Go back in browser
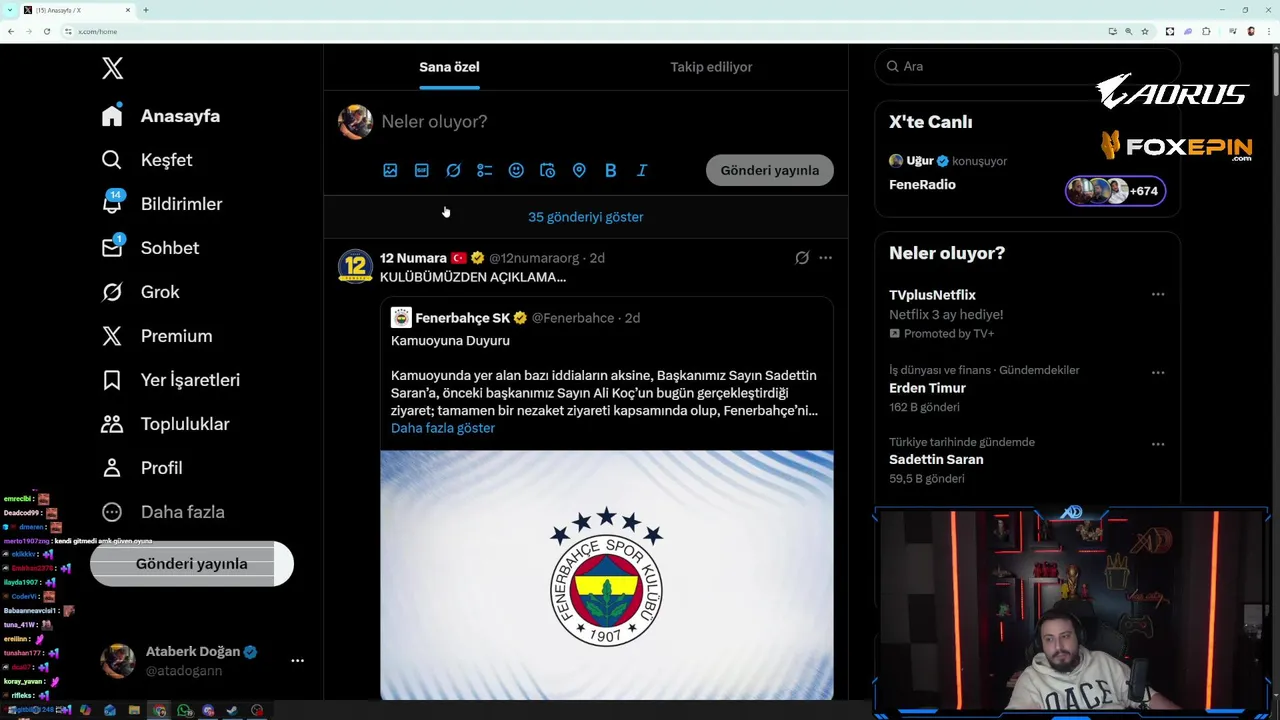Image resolution: width=1280 pixels, height=720 pixels. coord(10,31)
